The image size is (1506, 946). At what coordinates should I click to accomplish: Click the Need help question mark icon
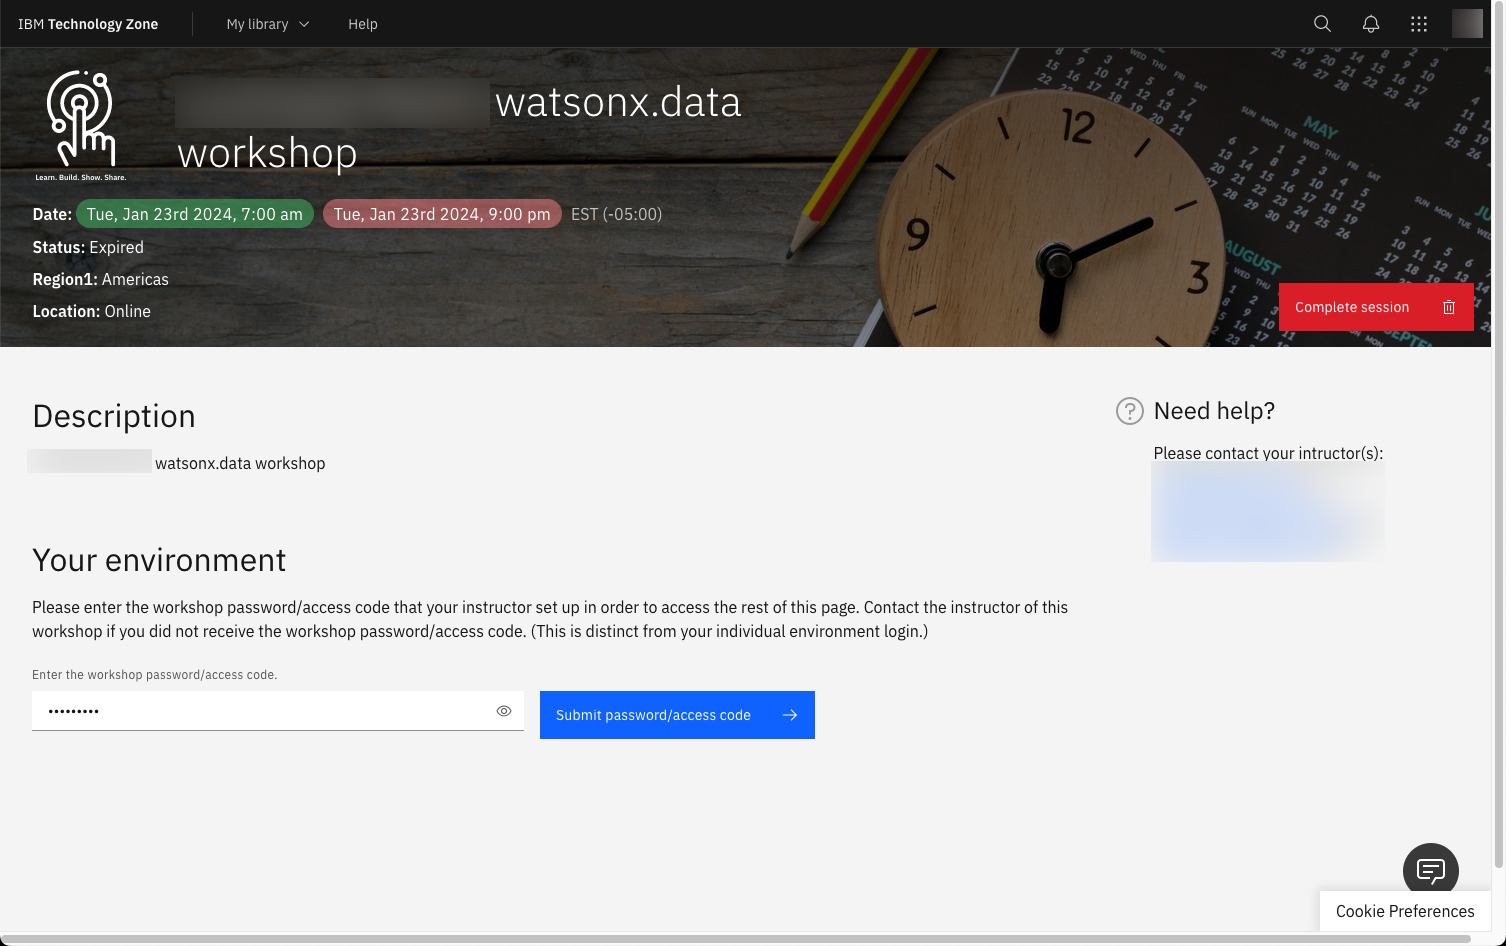point(1129,411)
